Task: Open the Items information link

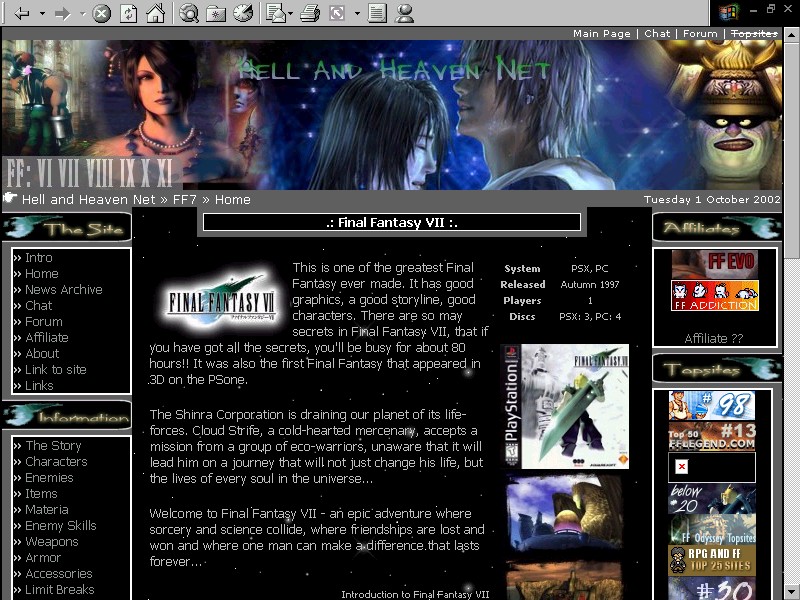Action: (x=41, y=493)
